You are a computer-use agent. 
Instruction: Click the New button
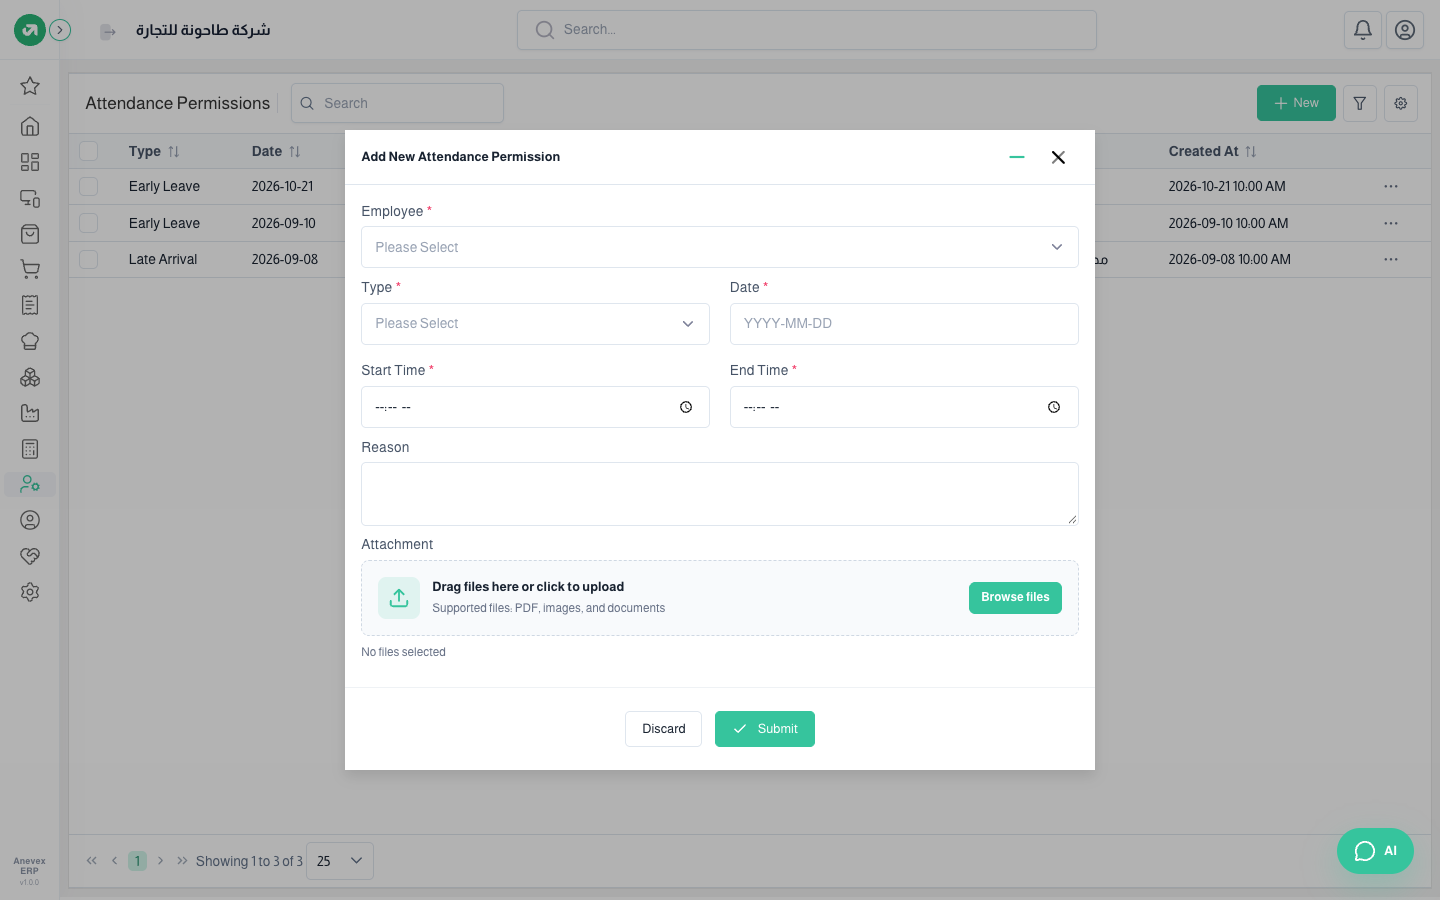(x=1296, y=103)
